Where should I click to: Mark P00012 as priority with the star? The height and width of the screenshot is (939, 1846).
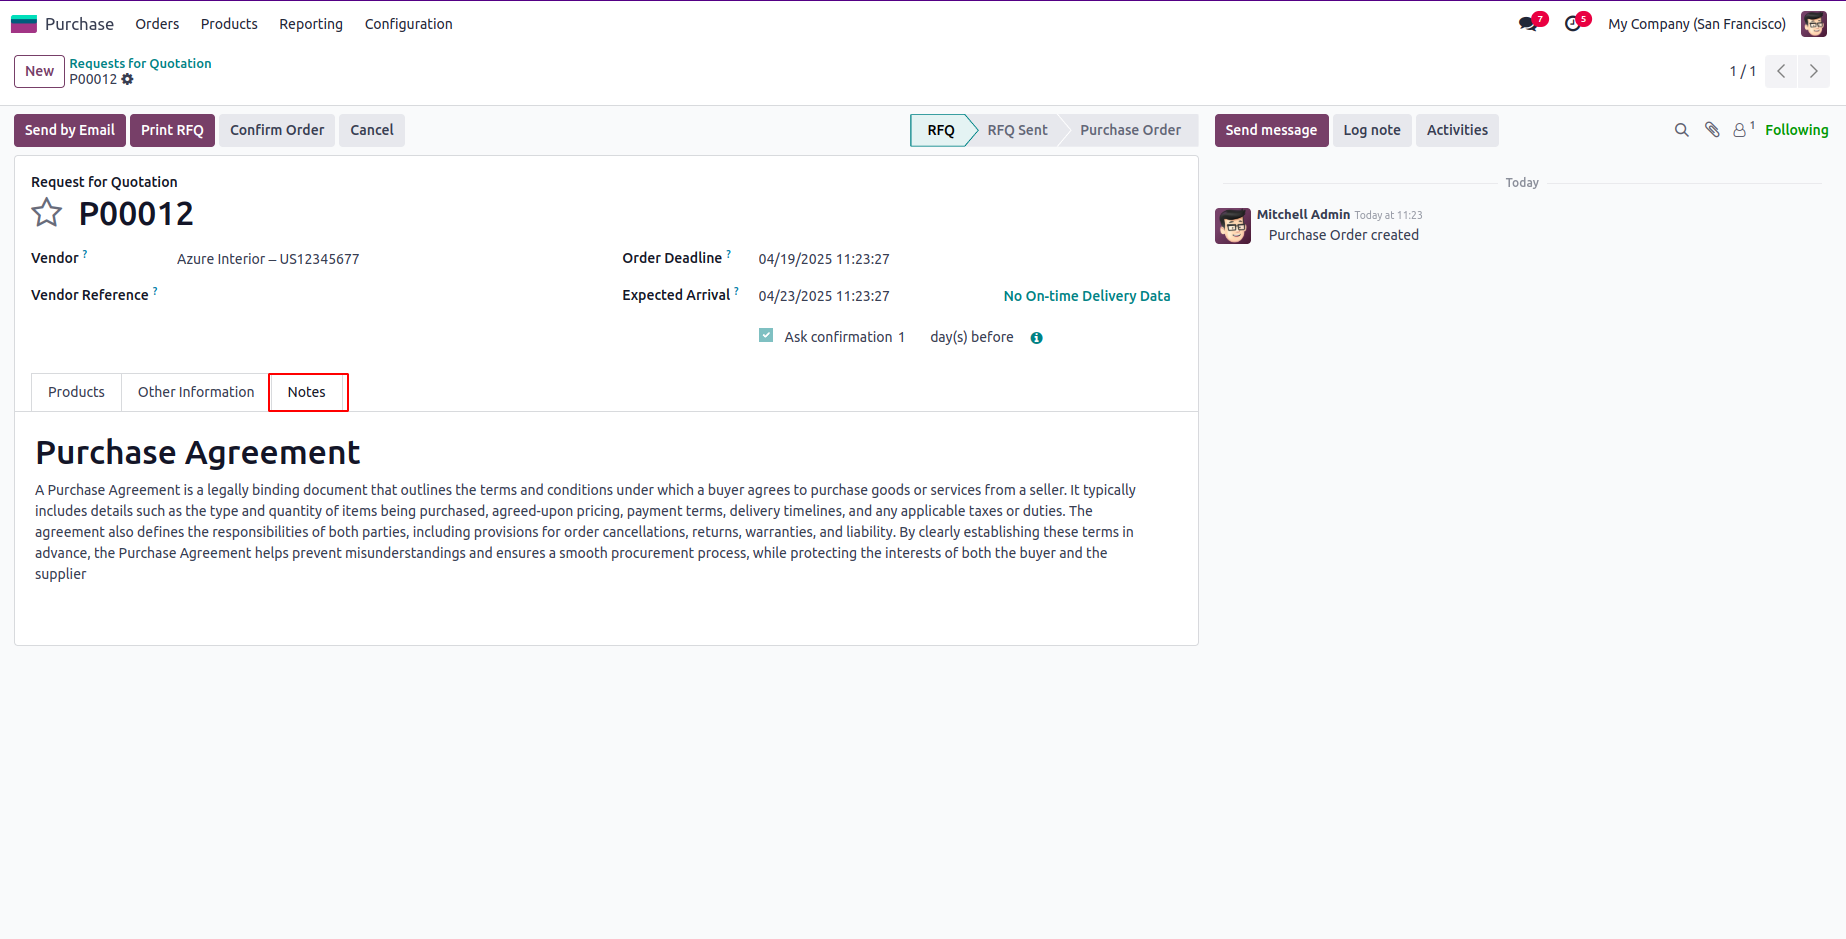pyautogui.click(x=47, y=213)
